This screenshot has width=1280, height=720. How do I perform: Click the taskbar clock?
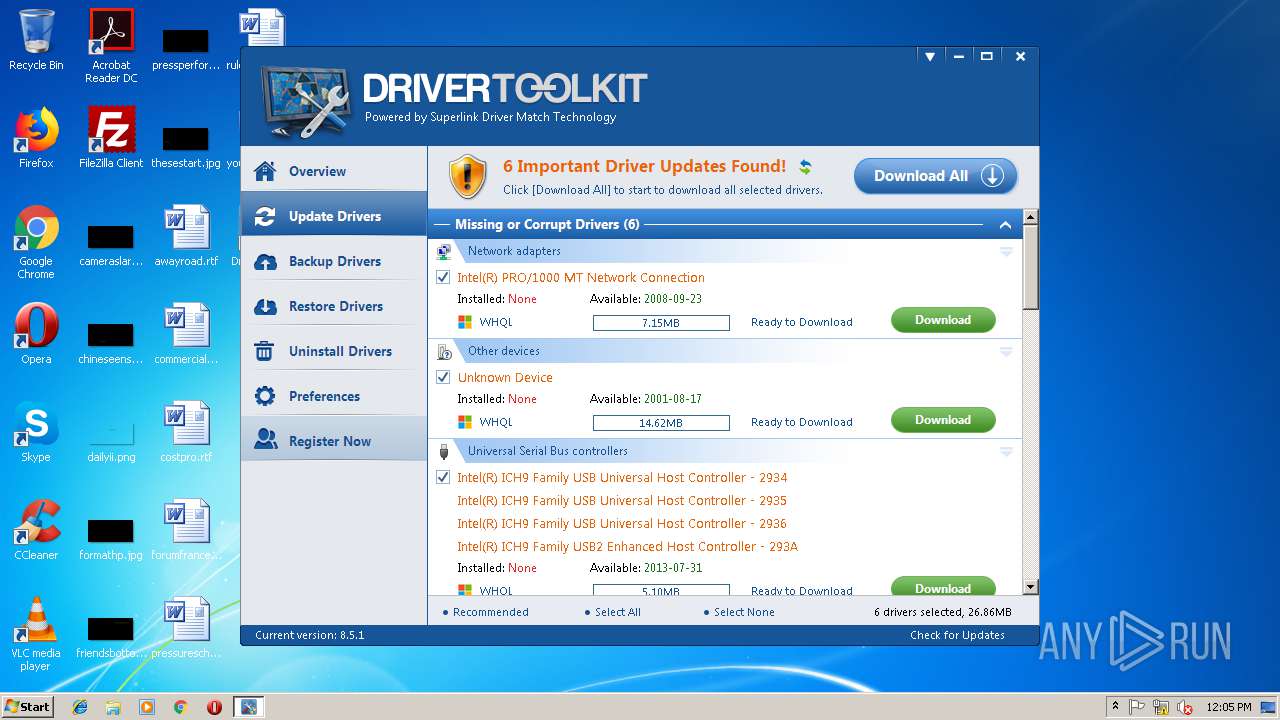(x=1229, y=707)
